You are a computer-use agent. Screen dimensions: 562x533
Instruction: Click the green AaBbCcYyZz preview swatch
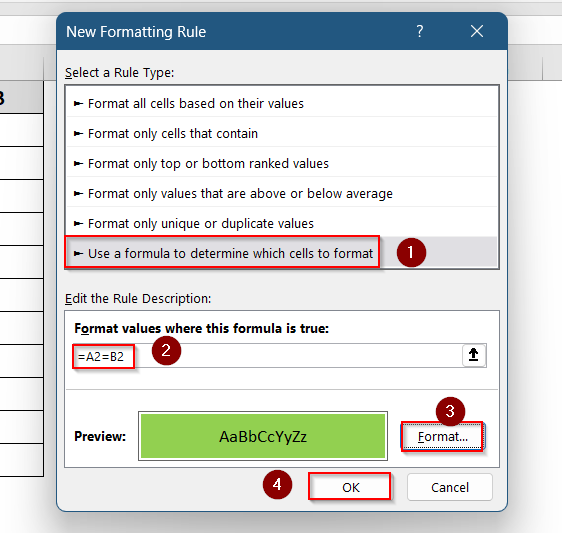point(263,436)
